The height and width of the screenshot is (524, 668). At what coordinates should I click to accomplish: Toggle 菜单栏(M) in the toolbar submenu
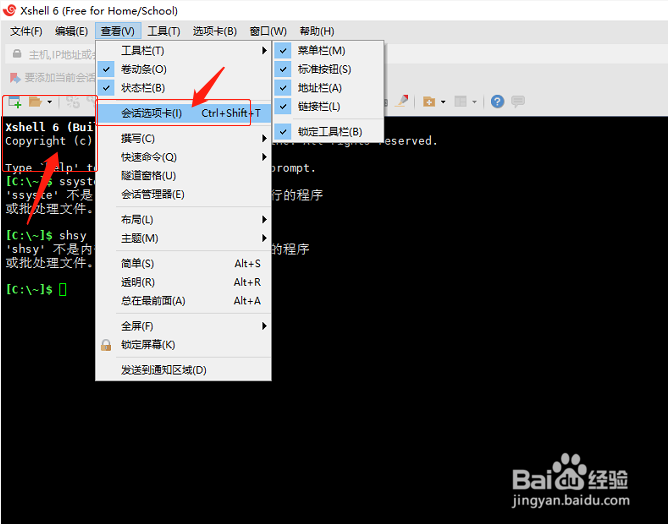(x=328, y=51)
